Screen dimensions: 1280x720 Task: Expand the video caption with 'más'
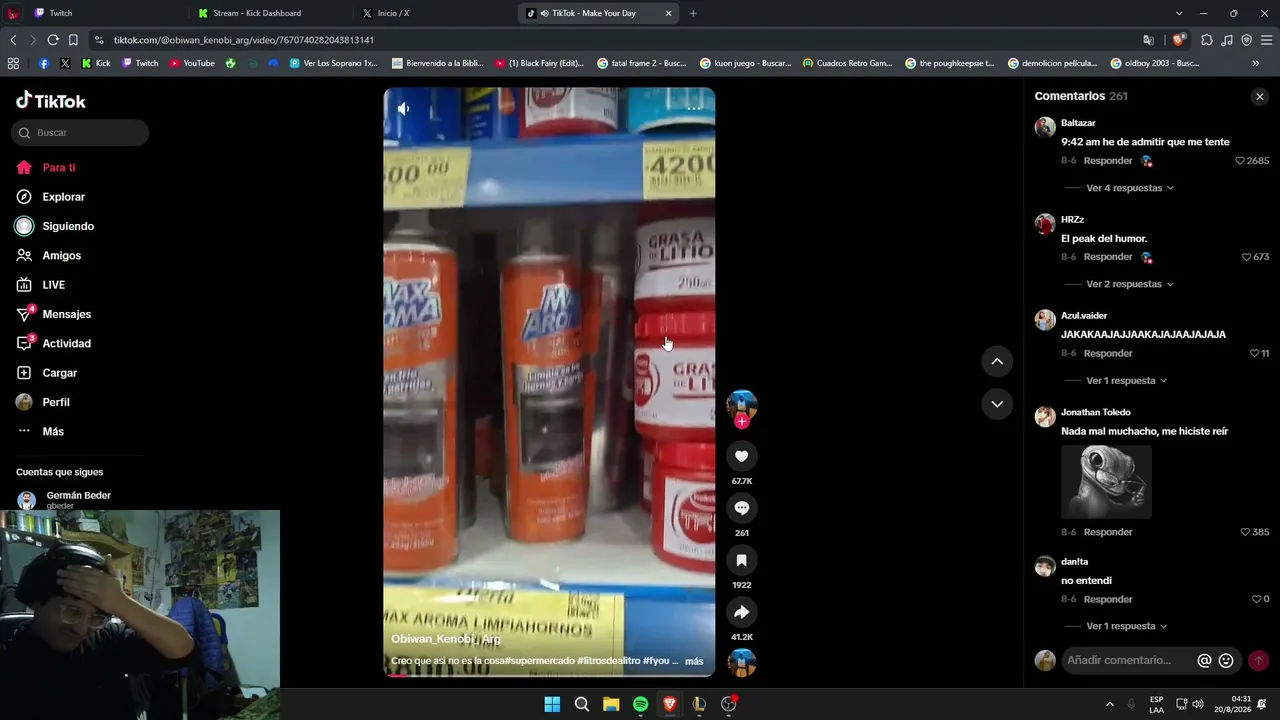[x=694, y=661]
